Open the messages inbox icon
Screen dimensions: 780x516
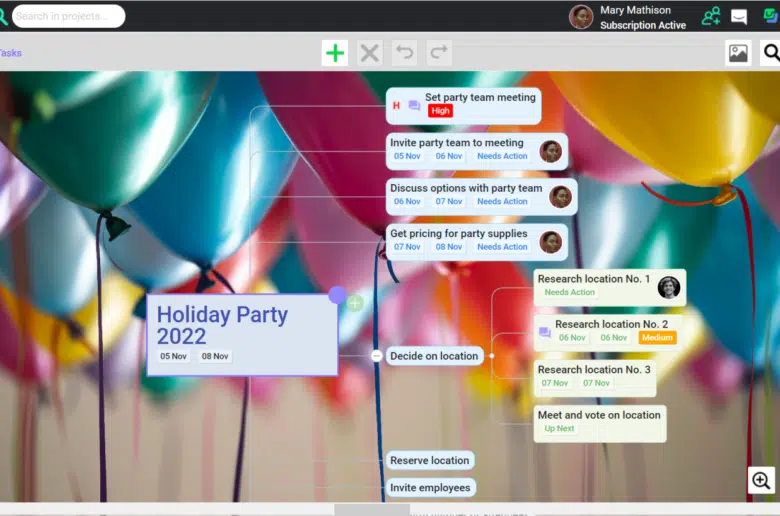click(739, 16)
